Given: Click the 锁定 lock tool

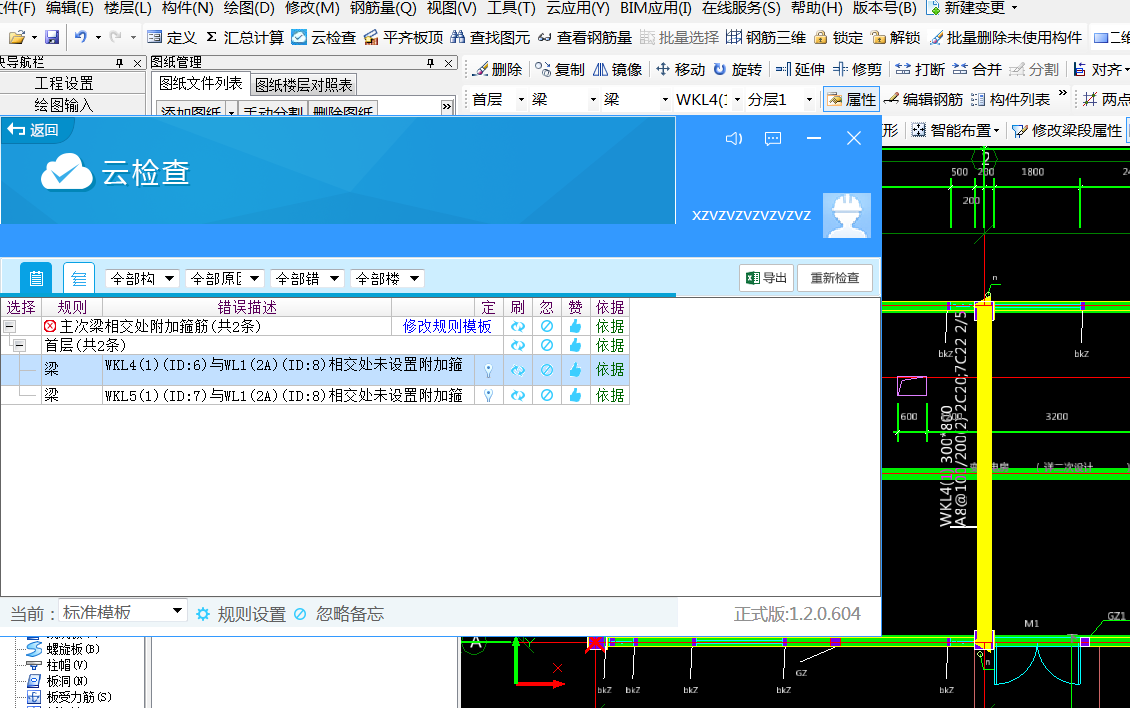Looking at the screenshot, I should pos(838,37).
